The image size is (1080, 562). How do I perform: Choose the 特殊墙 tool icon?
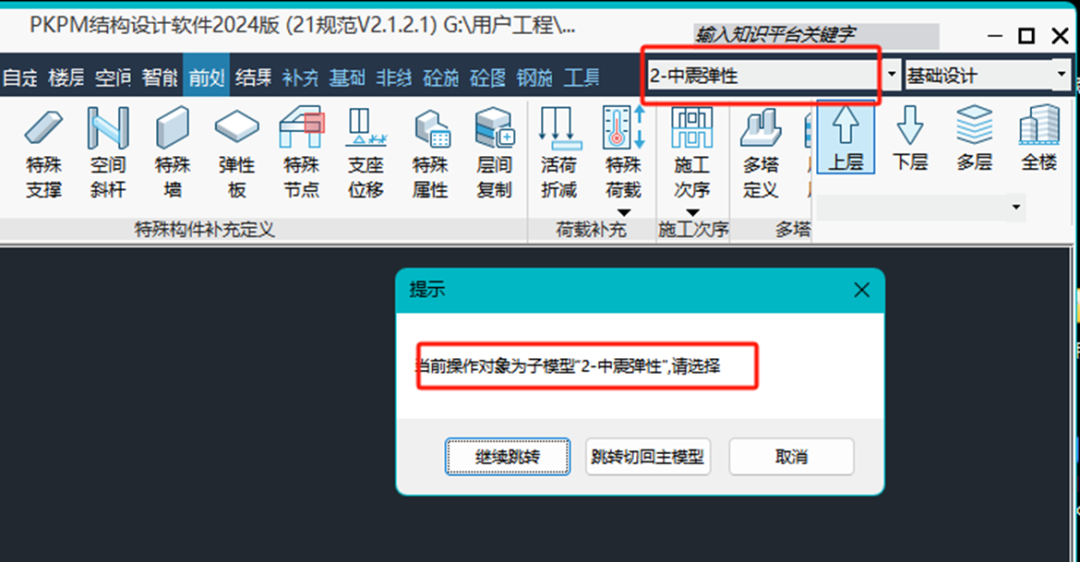pyautogui.click(x=172, y=128)
